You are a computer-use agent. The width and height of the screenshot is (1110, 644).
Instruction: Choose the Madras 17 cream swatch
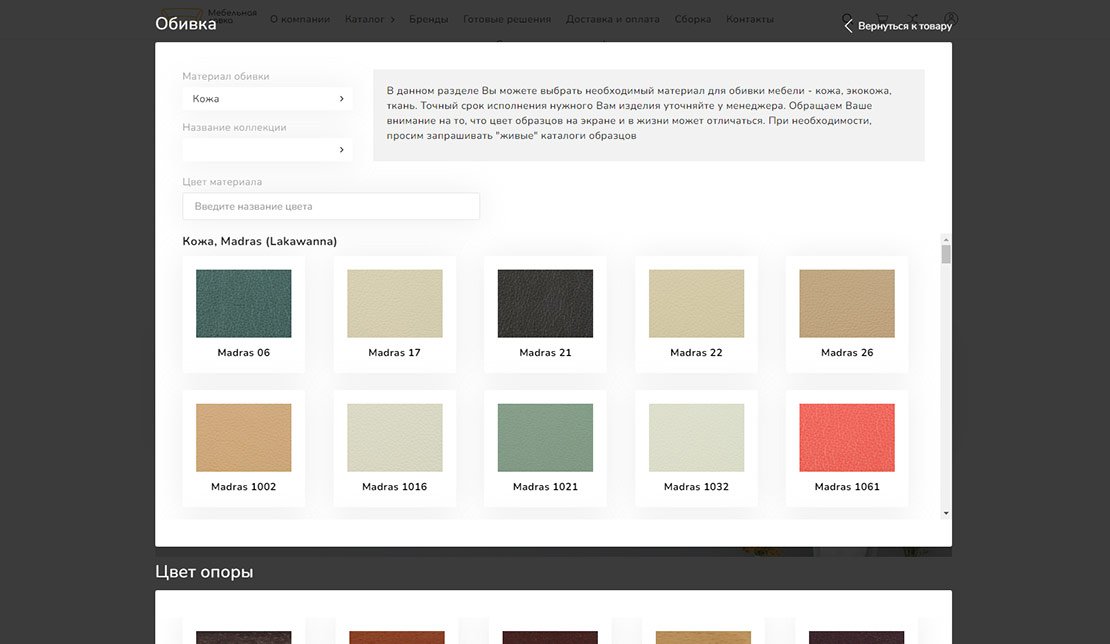(x=395, y=304)
